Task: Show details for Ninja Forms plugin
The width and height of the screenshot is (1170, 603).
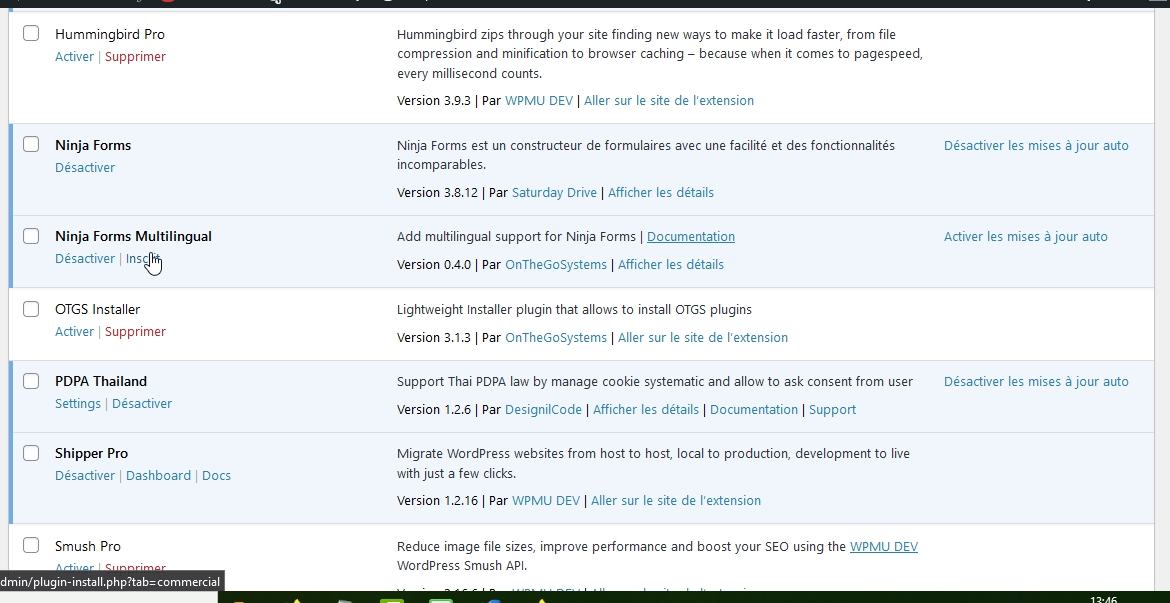Action: click(661, 193)
